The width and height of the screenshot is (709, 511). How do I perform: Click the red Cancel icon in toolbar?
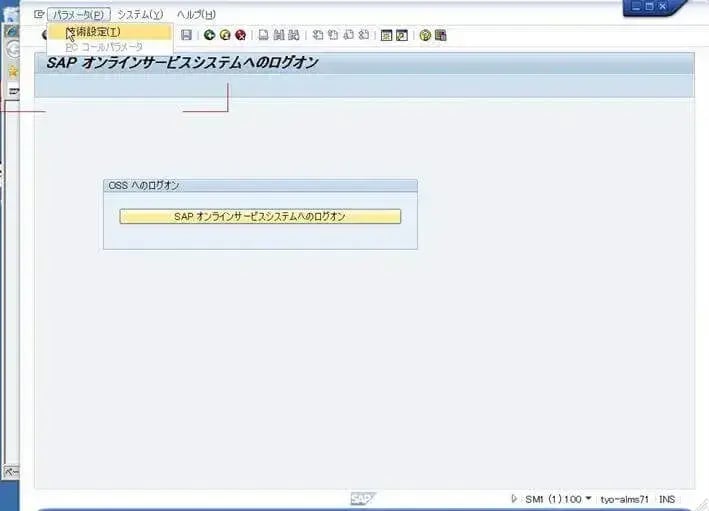[240, 35]
